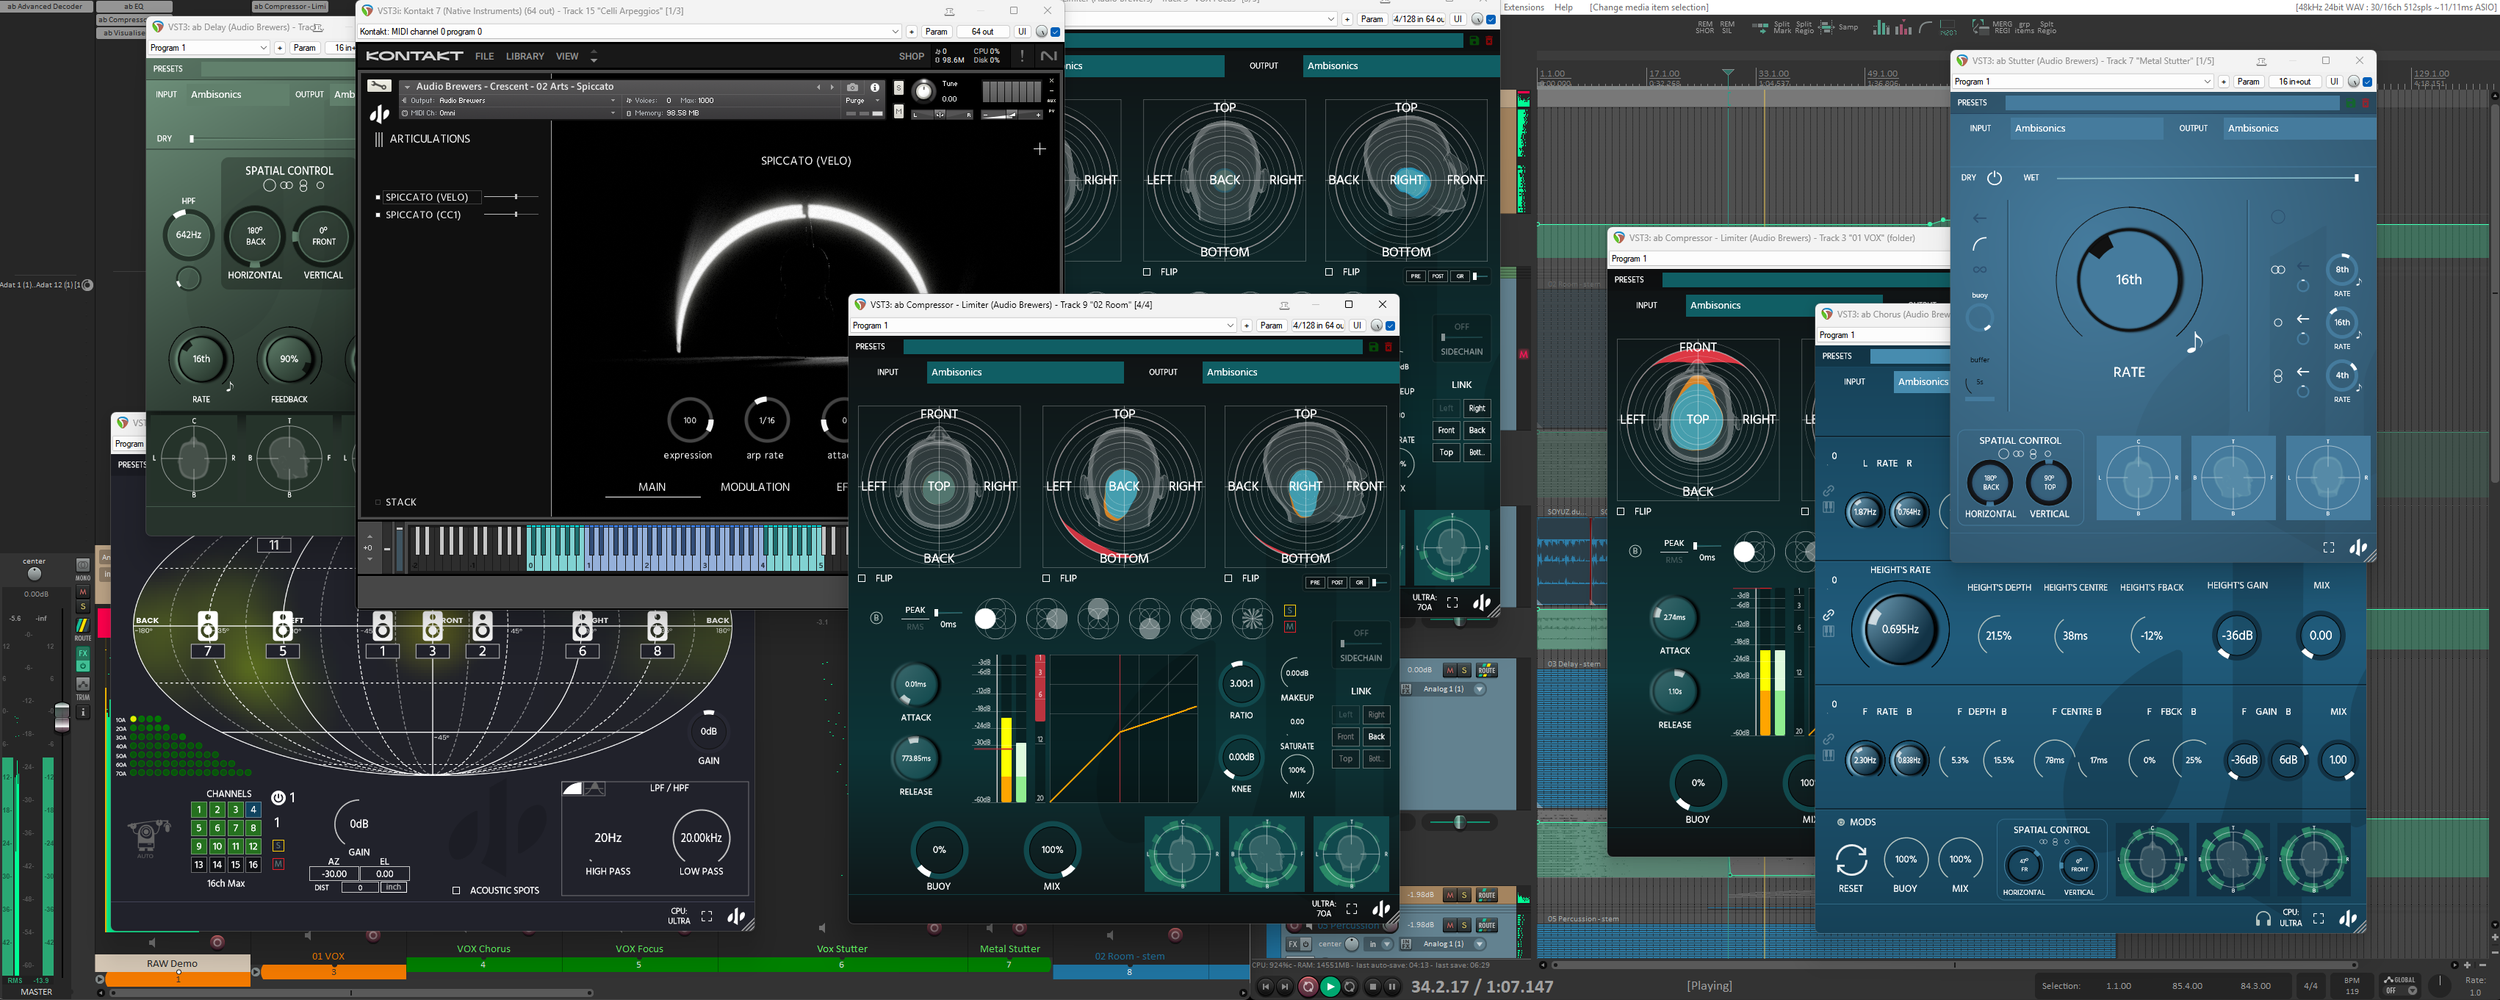Open the Kontakt VIEW menu
The height and width of the screenshot is (1000, 2500).
point(567,57)
